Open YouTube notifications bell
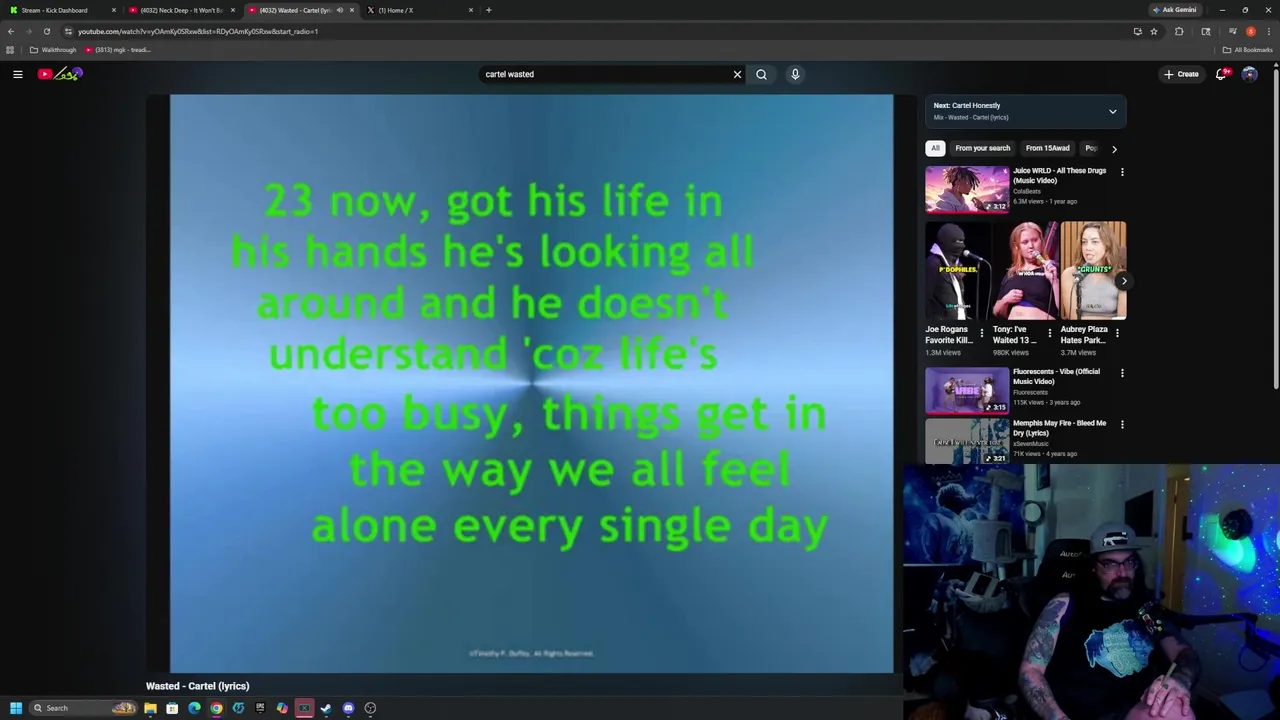This screenshot has height=720, width=1280. pos(1221,74)
